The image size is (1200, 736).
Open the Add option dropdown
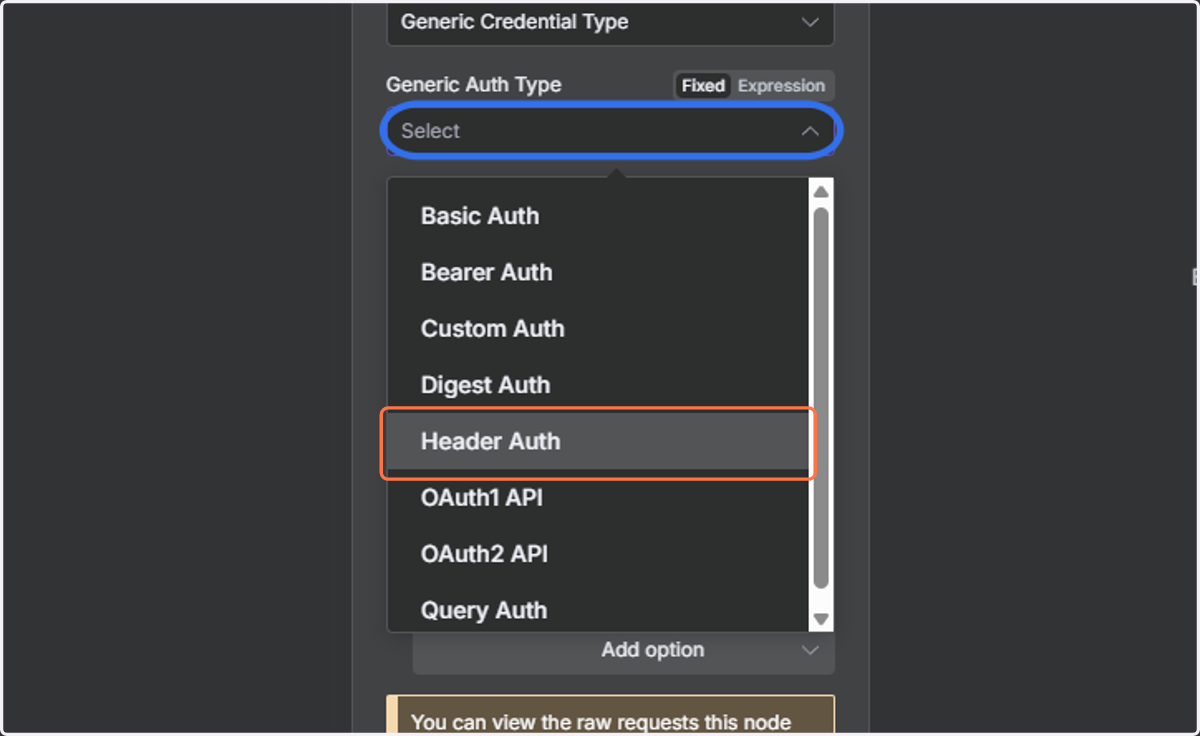tap(624, 651)
